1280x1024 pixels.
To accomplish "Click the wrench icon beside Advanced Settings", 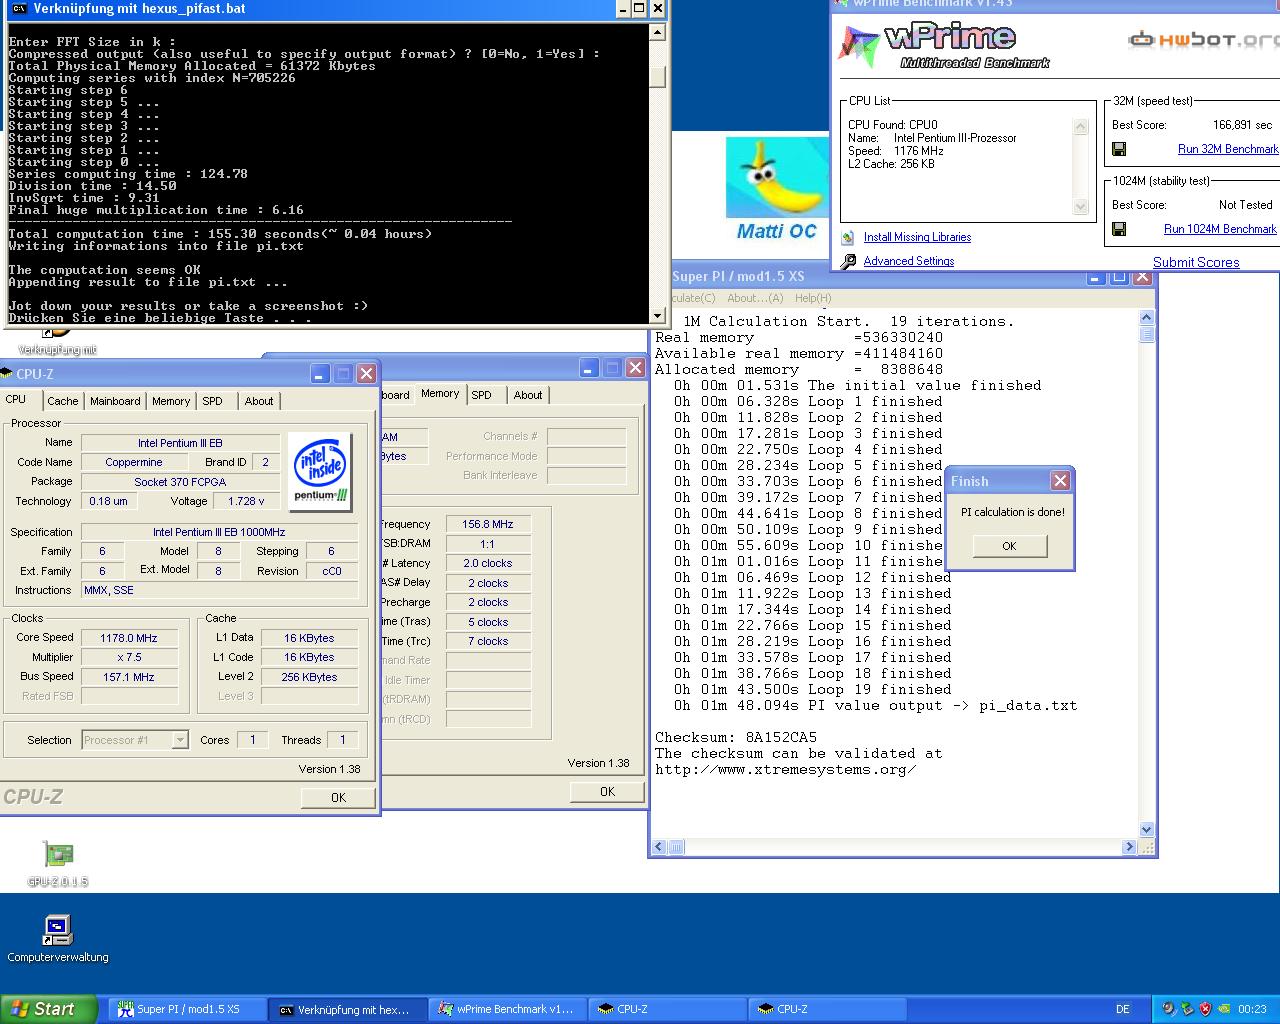I will (x=848, y=261).
